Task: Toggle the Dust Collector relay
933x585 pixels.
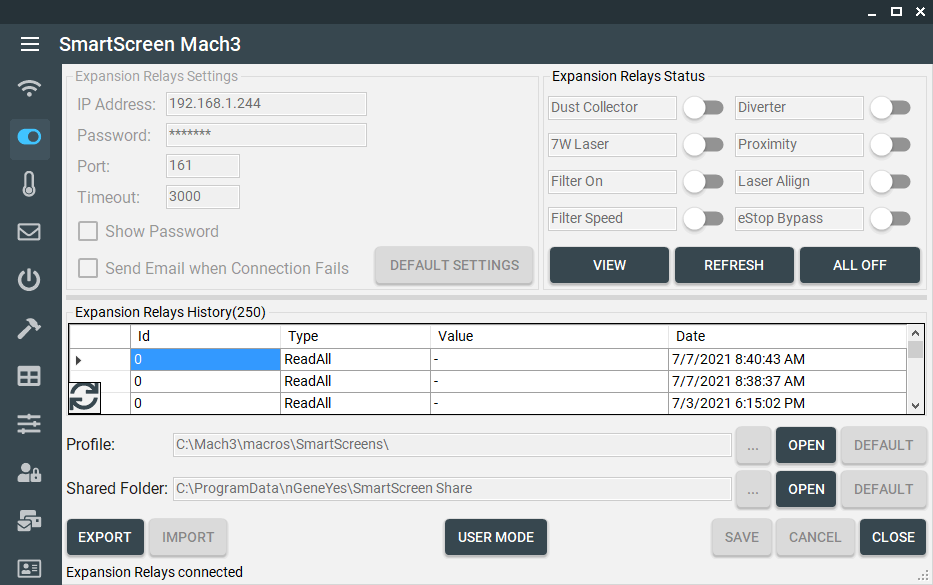Action: pyautogui.click(x=703, y=108)
